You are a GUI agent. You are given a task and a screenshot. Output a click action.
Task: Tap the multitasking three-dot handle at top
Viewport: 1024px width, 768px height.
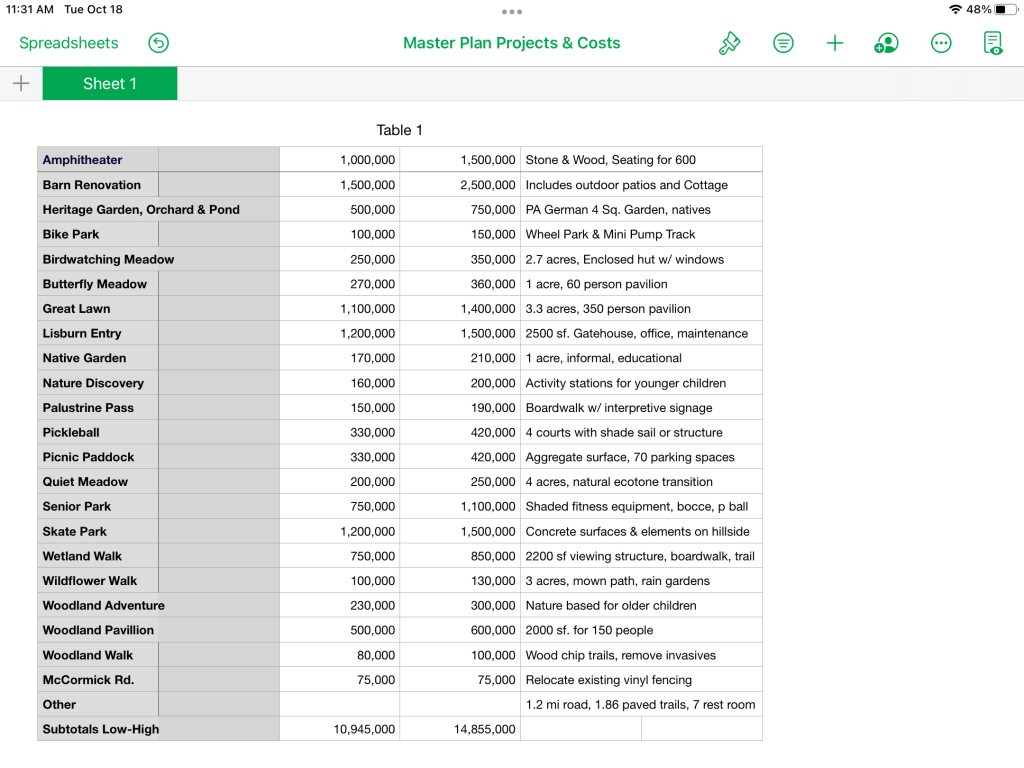(512, 12)
